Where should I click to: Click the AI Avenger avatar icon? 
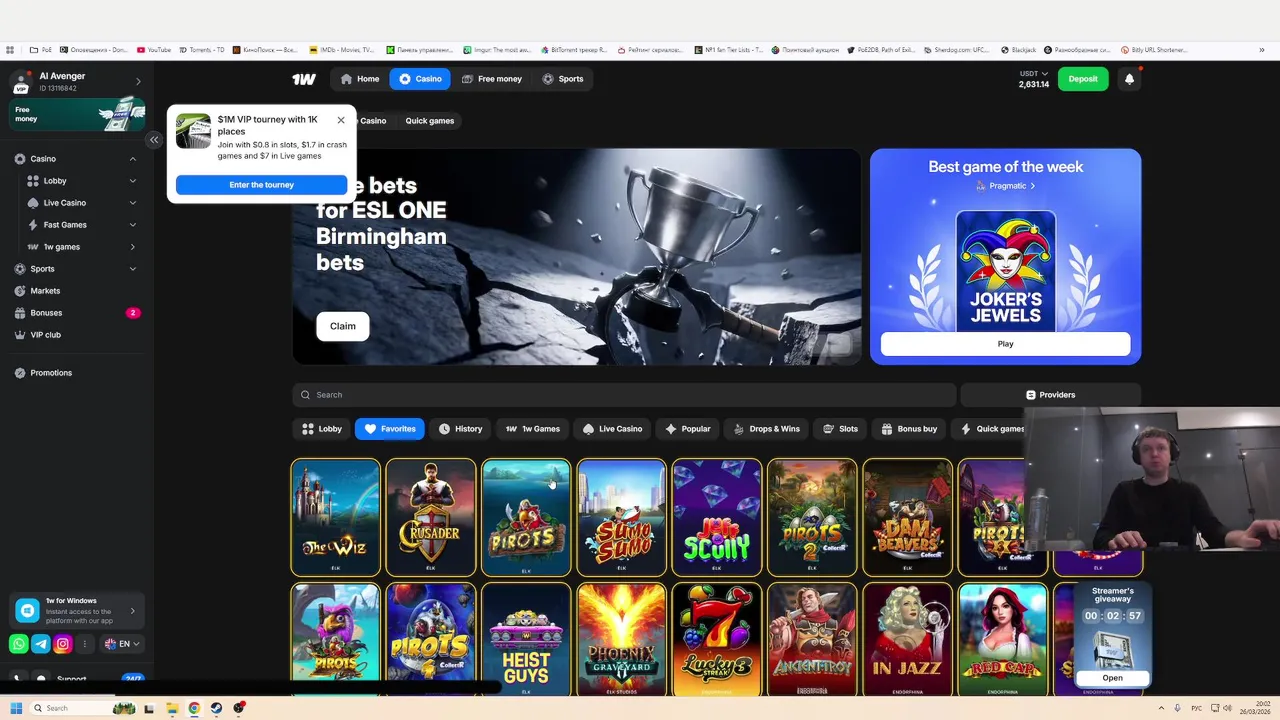coord(21,82)
